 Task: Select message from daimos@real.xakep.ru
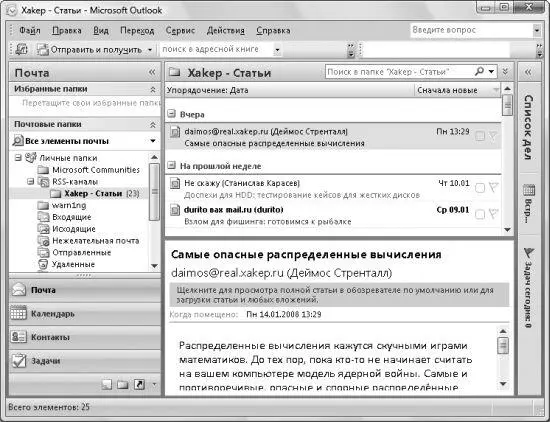click(333, 137)
